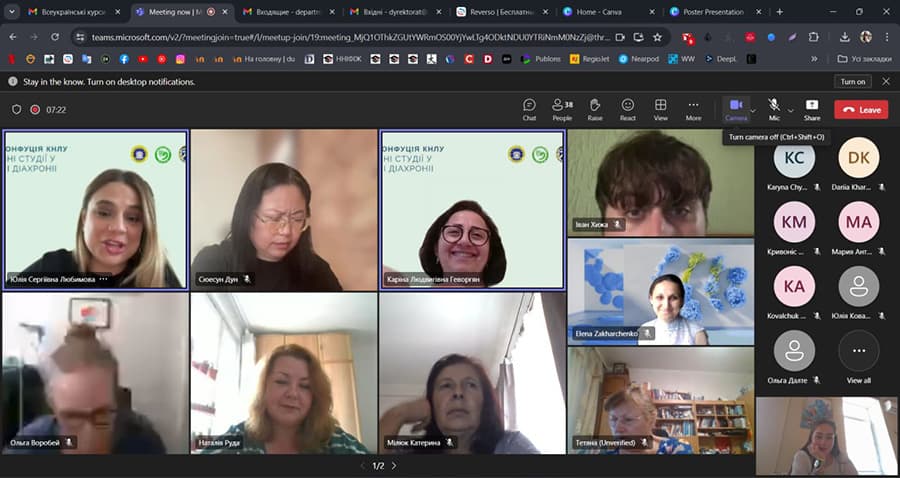Go to next participant page
The height and width of the screenshot is (478, 900).
[x=394, y=466]
